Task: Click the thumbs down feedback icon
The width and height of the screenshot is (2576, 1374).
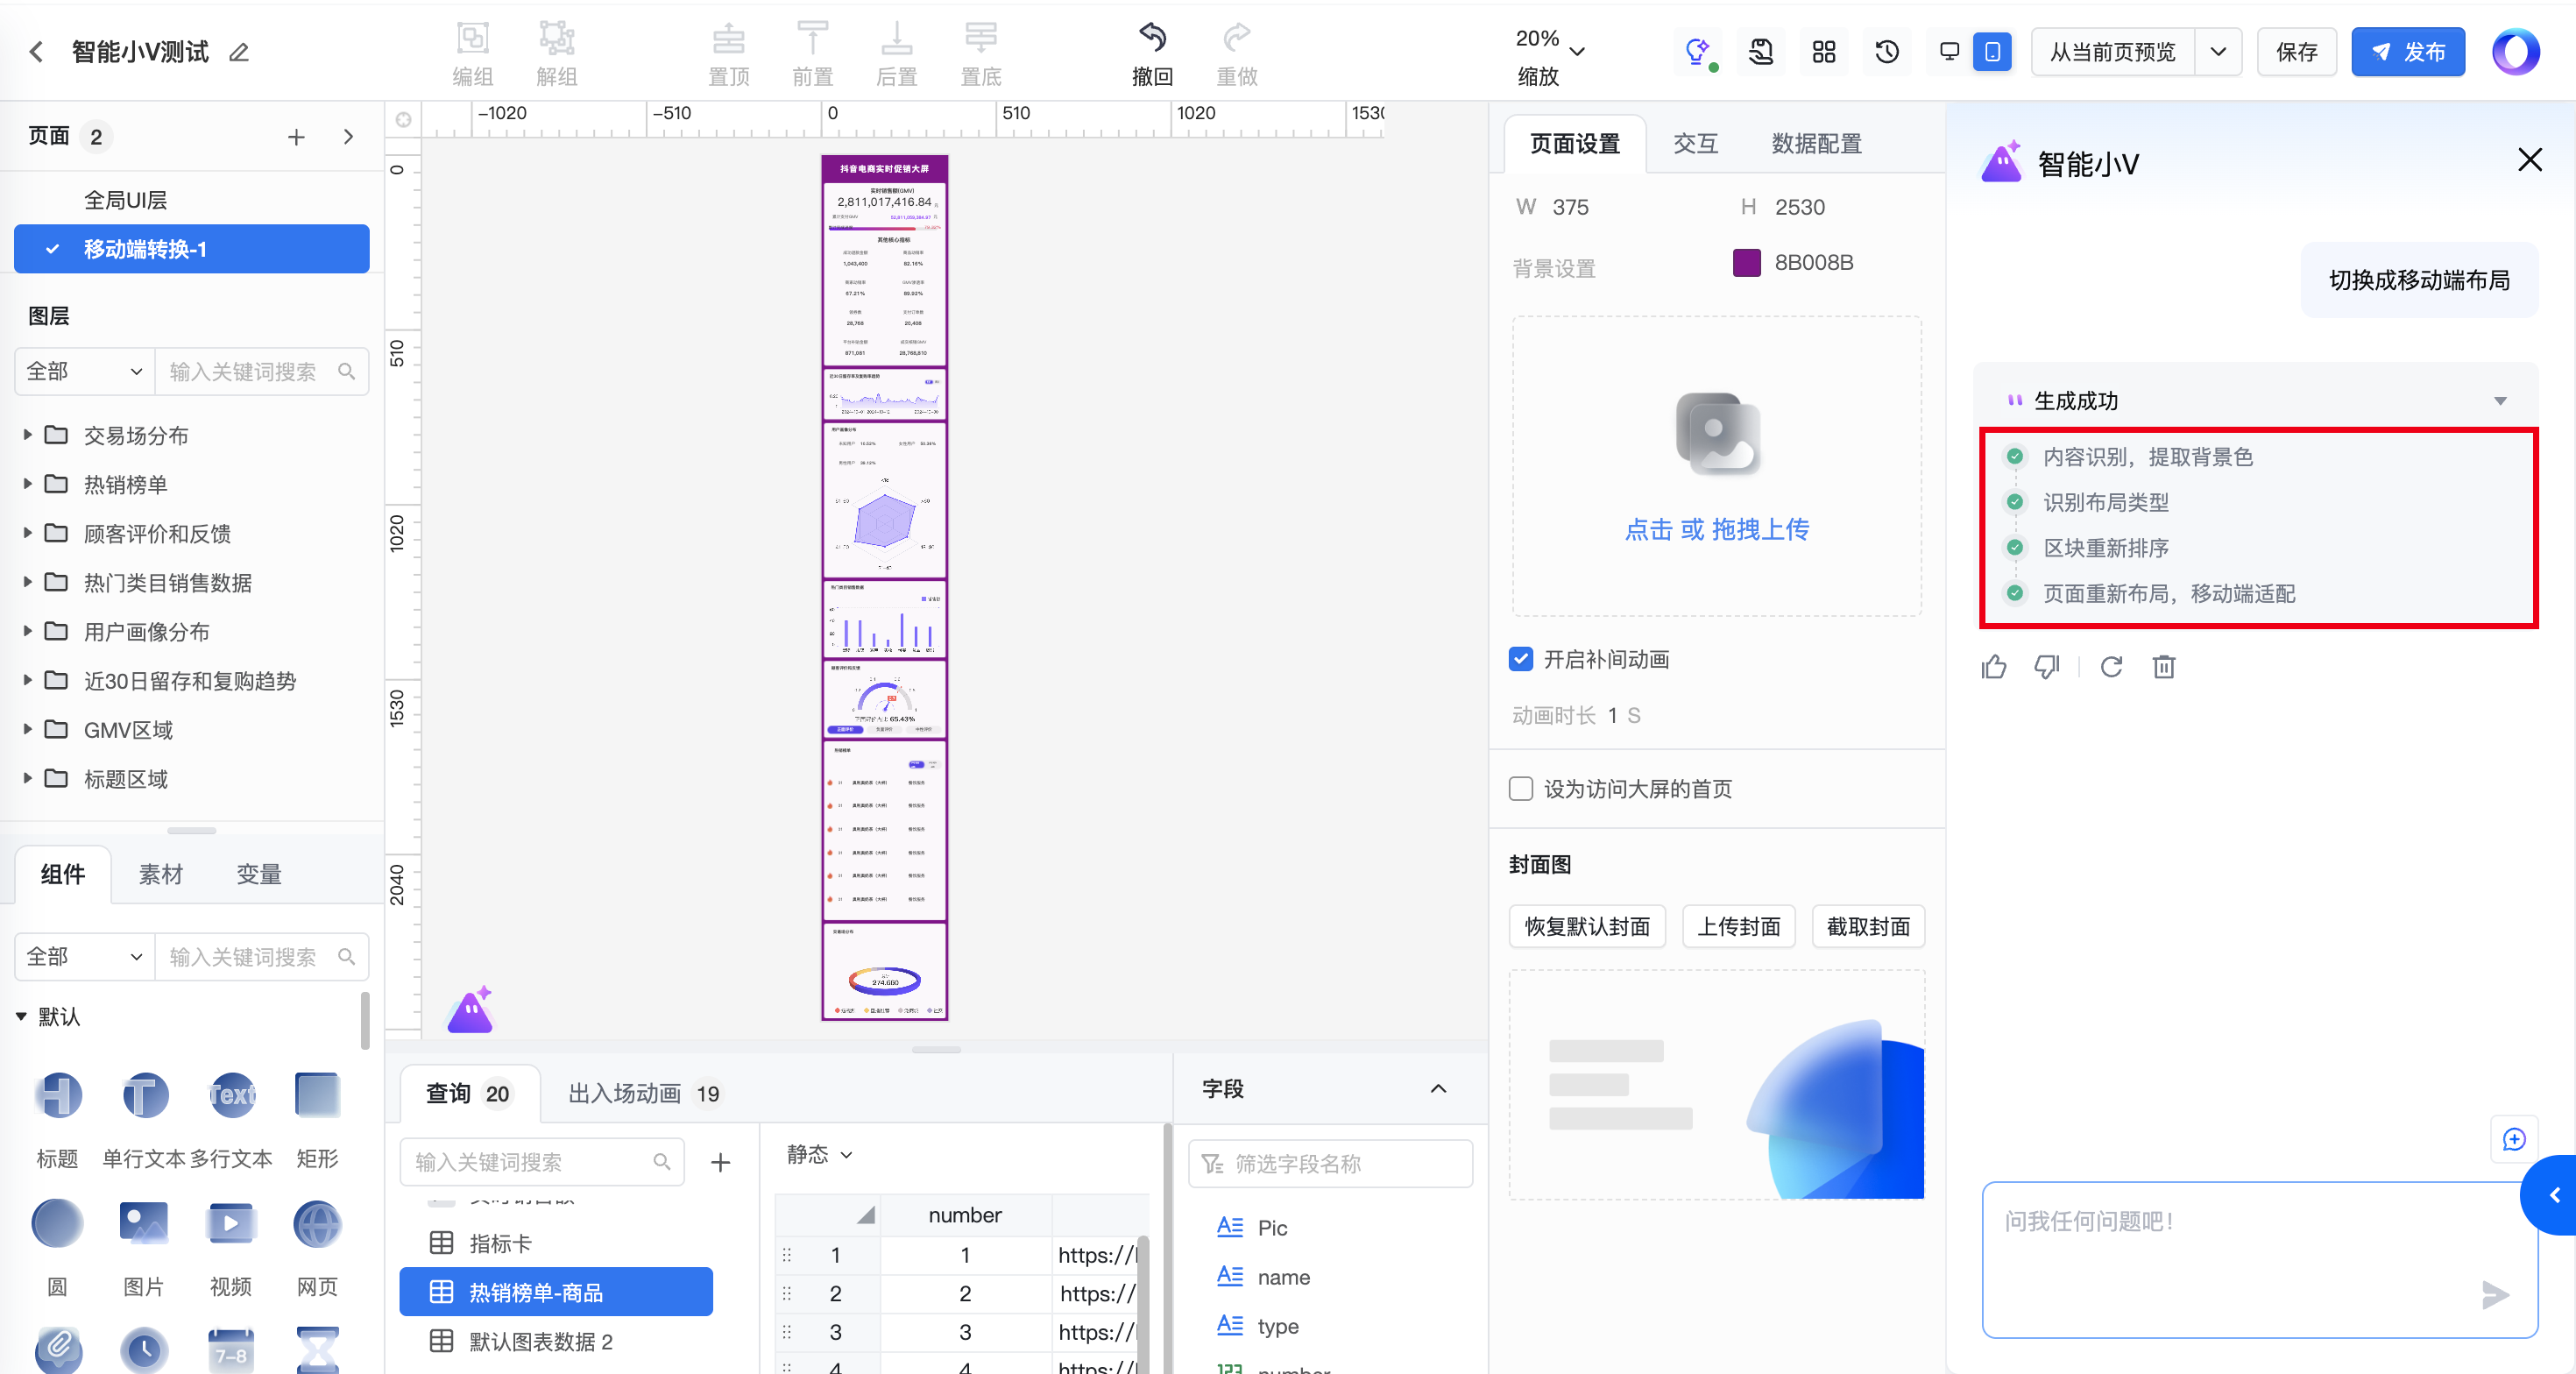Action: 2046,667
